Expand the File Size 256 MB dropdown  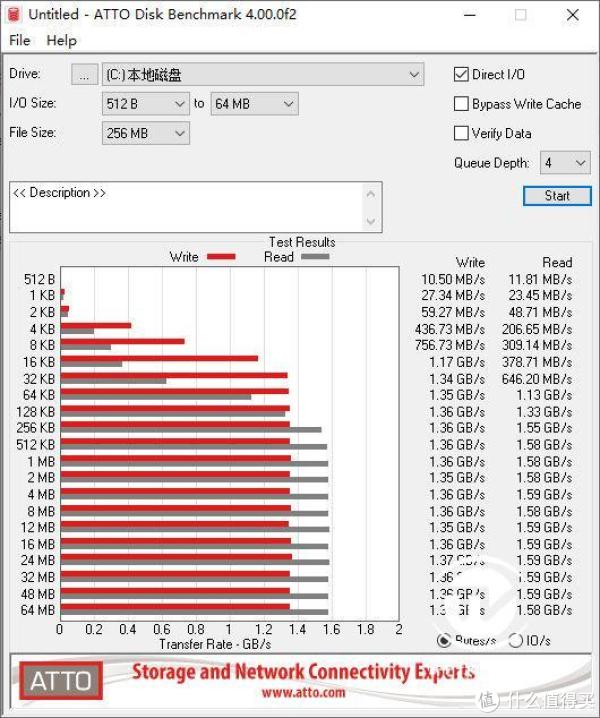pyautogui.click(x=146, y=133)
